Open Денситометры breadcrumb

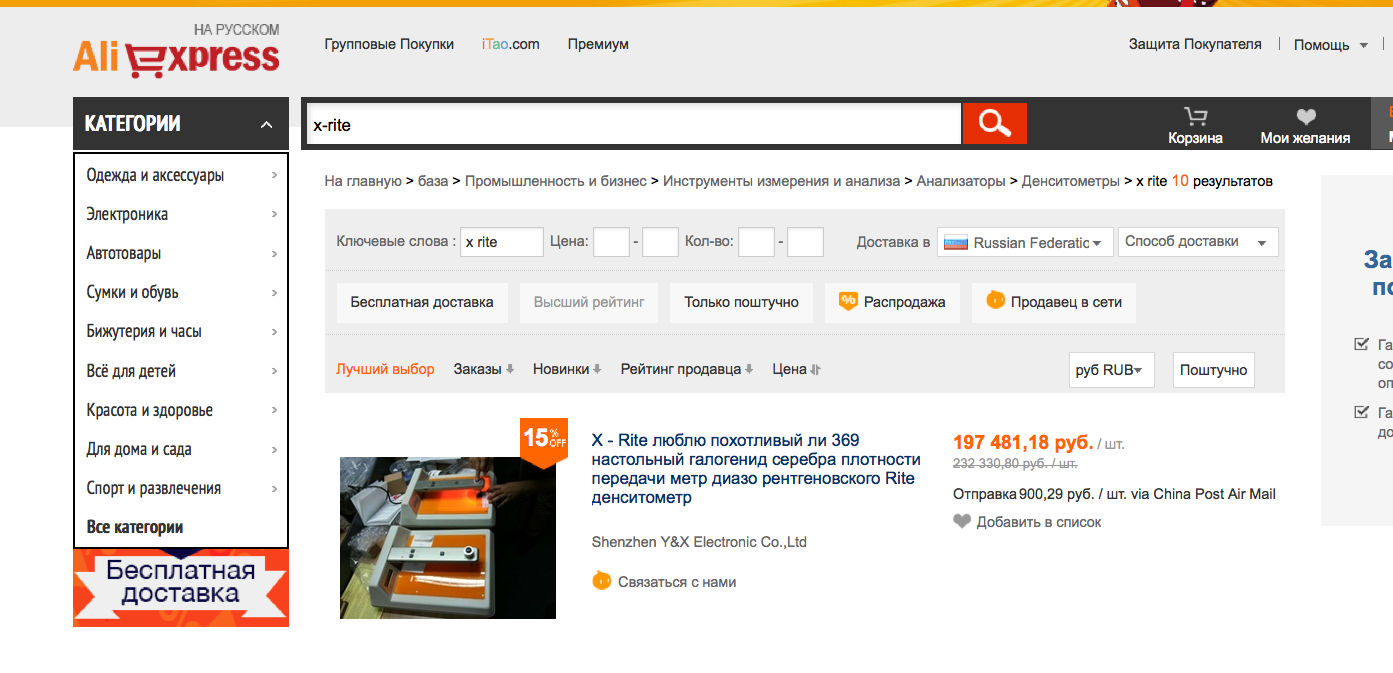click(1071, 181)
